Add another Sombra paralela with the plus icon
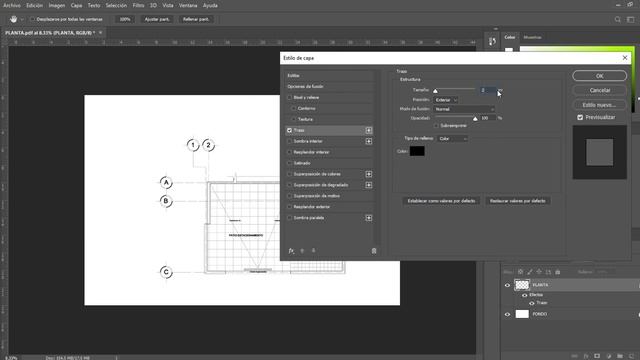640x360 pixels. pos(369,218)
